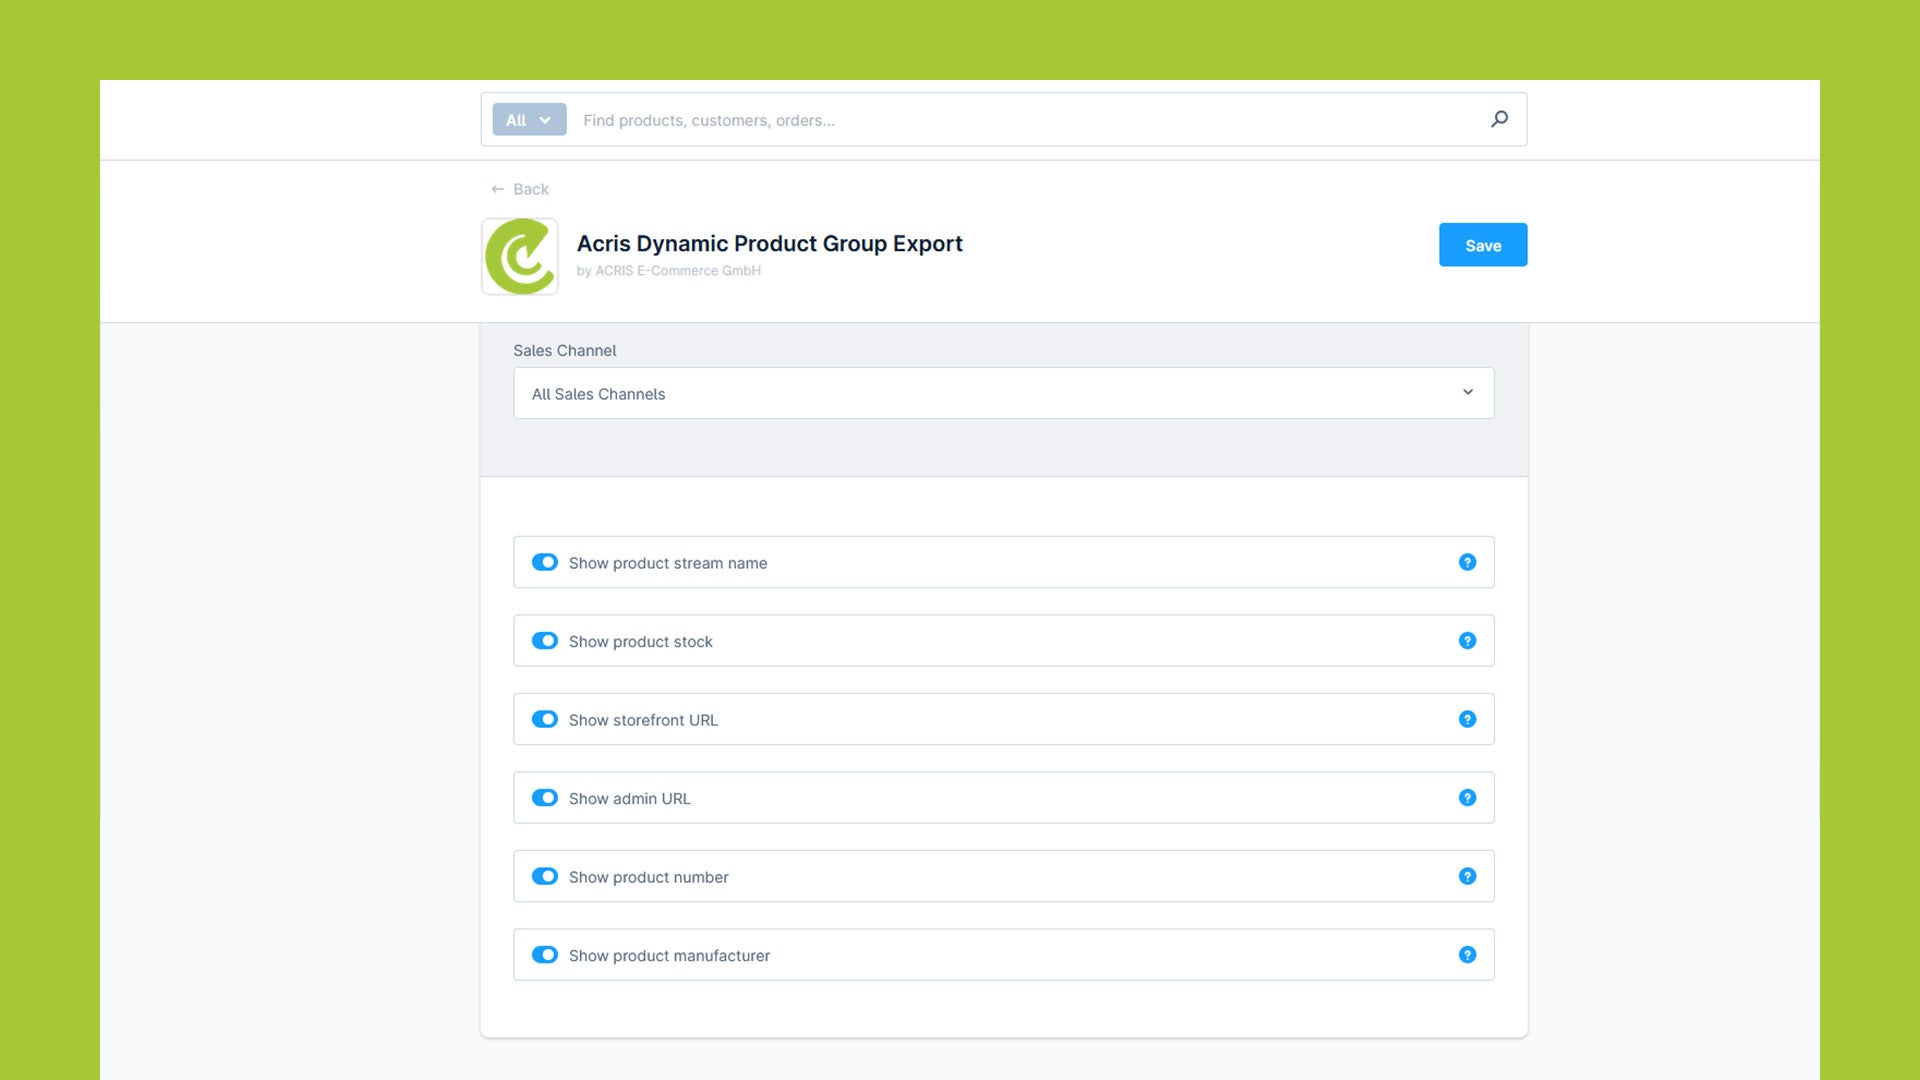Toggle Show product number switch
1920x1080 pixels.
point(545,876)
